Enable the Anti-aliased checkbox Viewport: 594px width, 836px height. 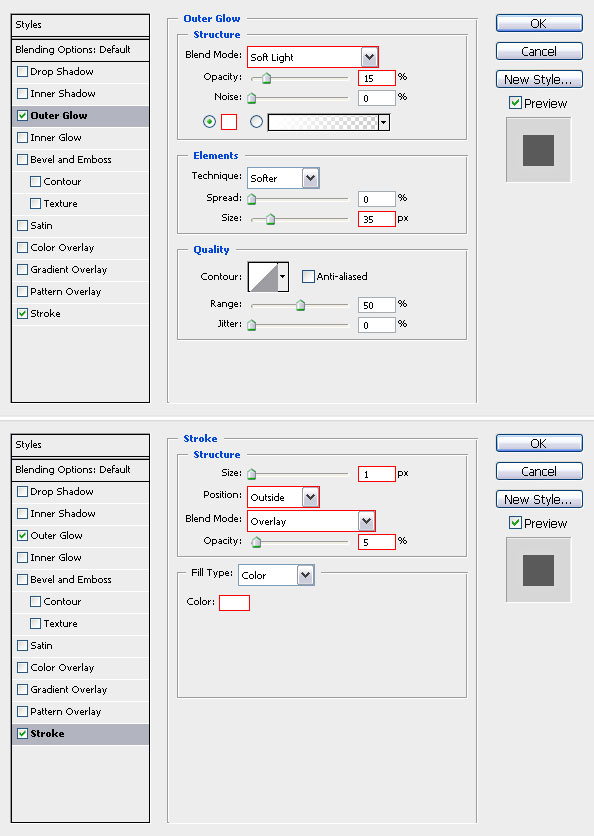[308, 276]
